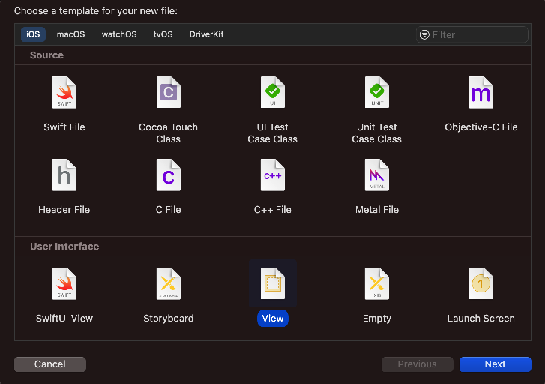Screen dimensions: 545x384
Task: Pick the C File template icon
Action: 169,175
